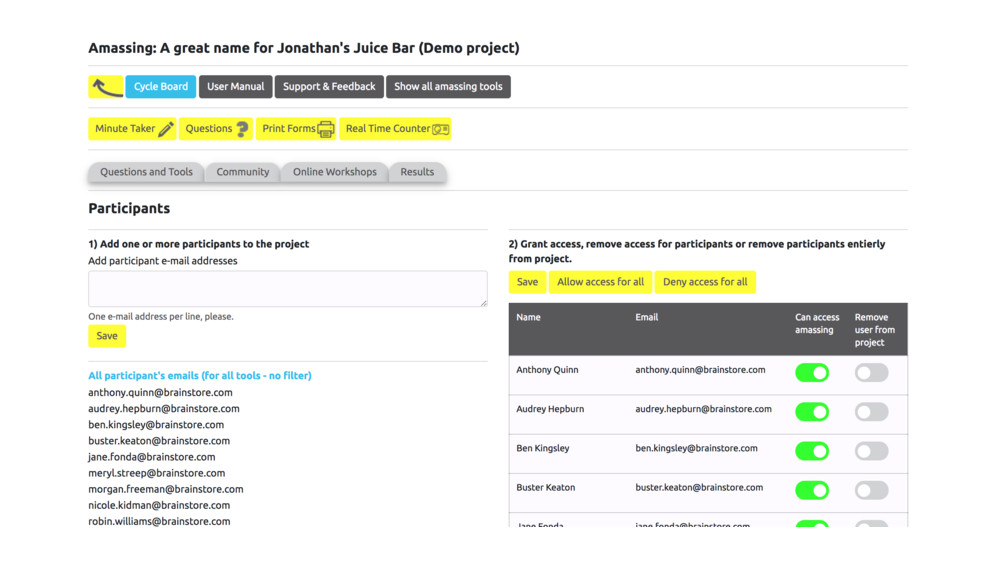
Task: Disable amassing access for Anthony Quinn
Action: pyautogui.click(x=812, y=373)
